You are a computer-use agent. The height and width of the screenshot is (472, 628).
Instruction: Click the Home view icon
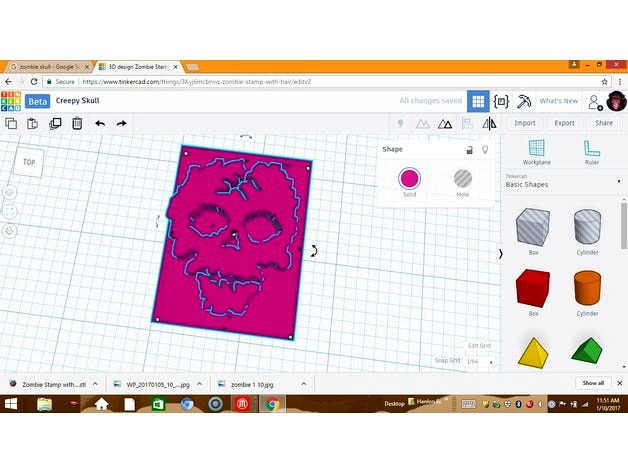click(10, 193)
